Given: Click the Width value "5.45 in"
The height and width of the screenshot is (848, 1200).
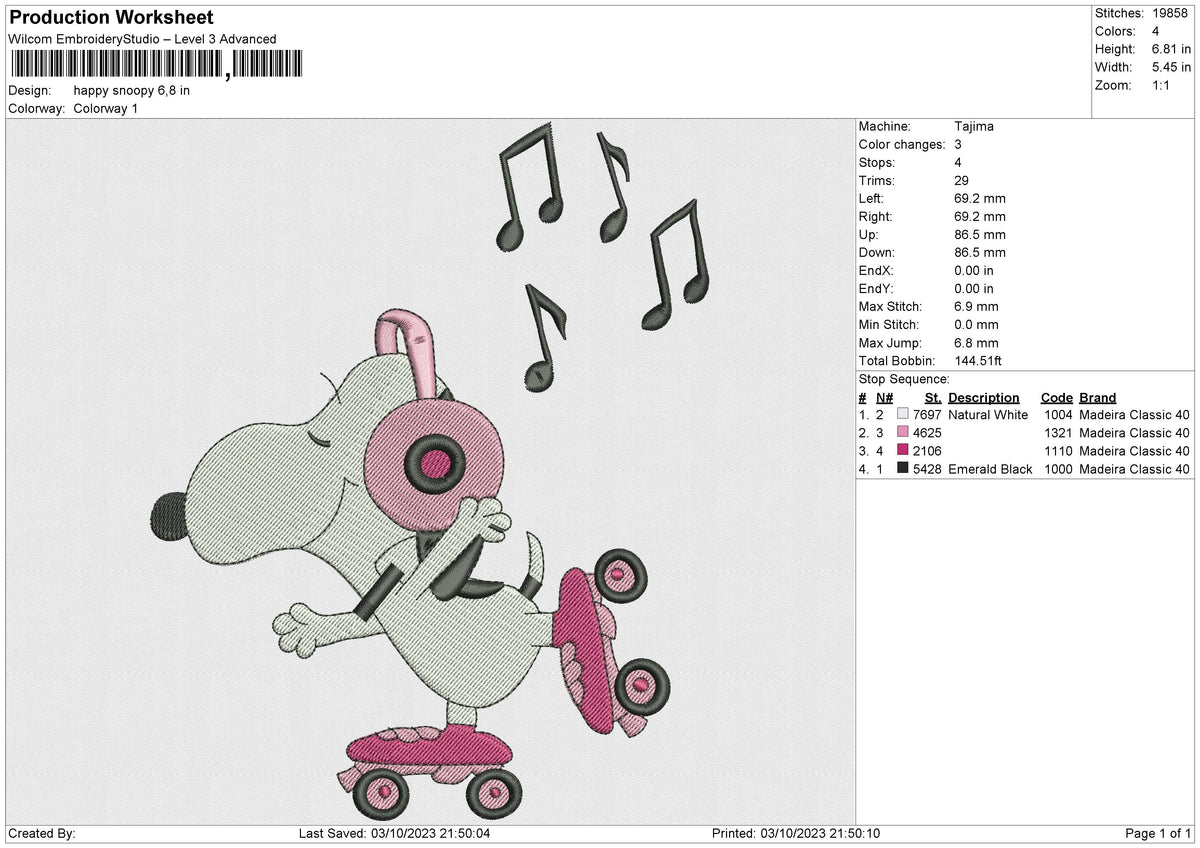Looking at the screenshot, I should click(x=1171, y=67).
